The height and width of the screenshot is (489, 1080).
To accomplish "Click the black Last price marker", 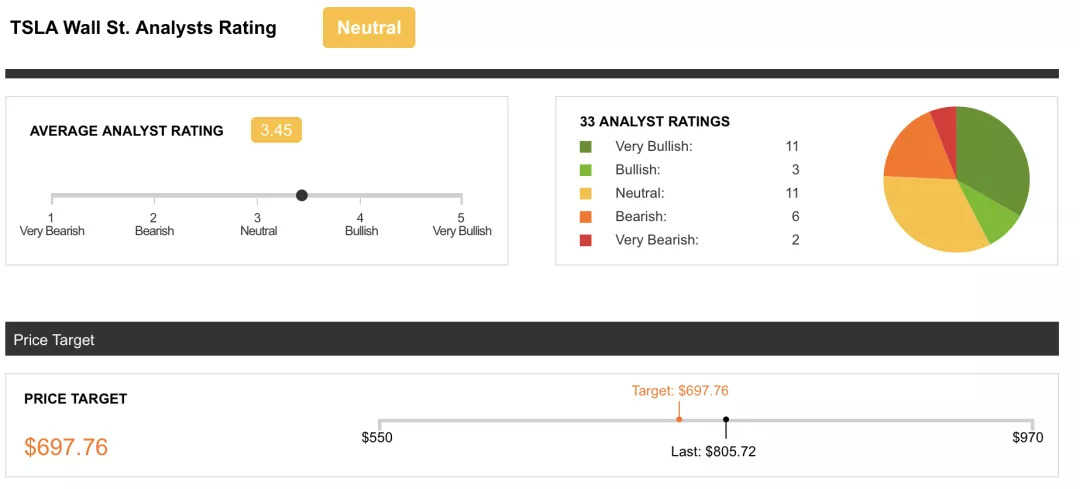I will 726,420.
